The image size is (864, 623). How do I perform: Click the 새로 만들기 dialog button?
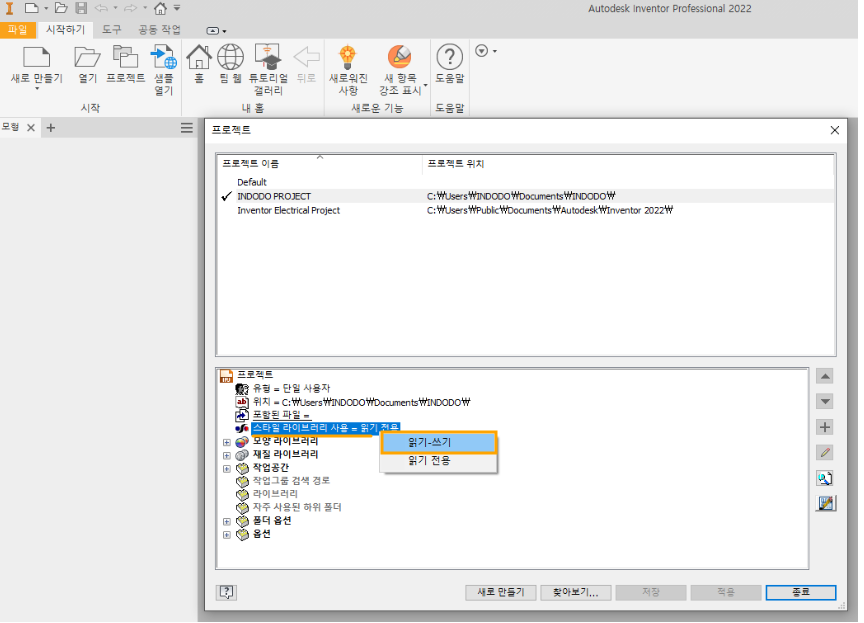click(x=500, y=592)
